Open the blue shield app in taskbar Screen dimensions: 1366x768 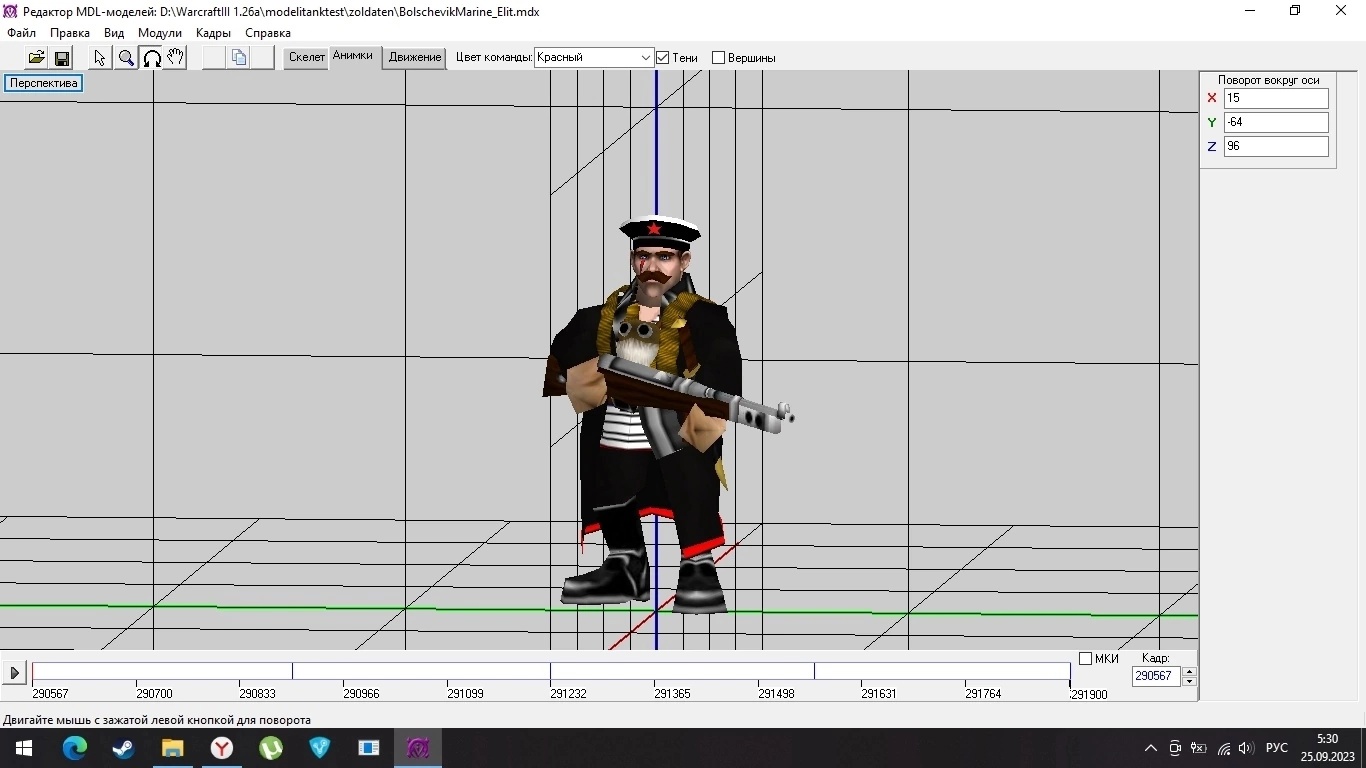pos(320,748)
